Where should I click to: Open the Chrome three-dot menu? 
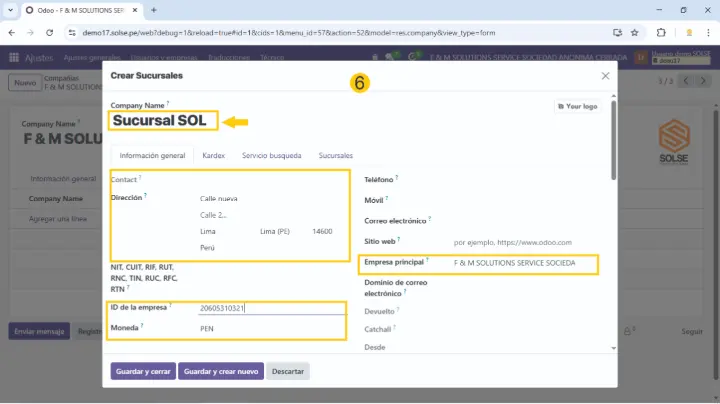click(x=706, y=32)
